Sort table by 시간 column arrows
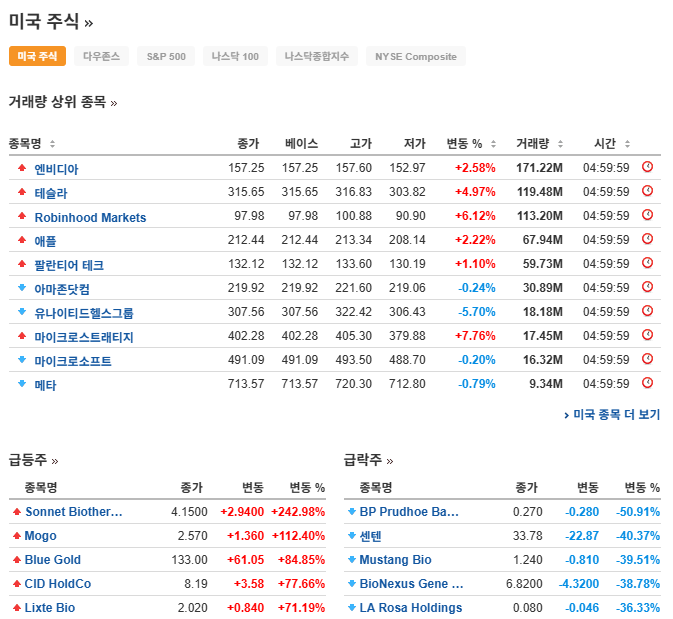This screenshot has height=619, width=673. click(628, 144)
